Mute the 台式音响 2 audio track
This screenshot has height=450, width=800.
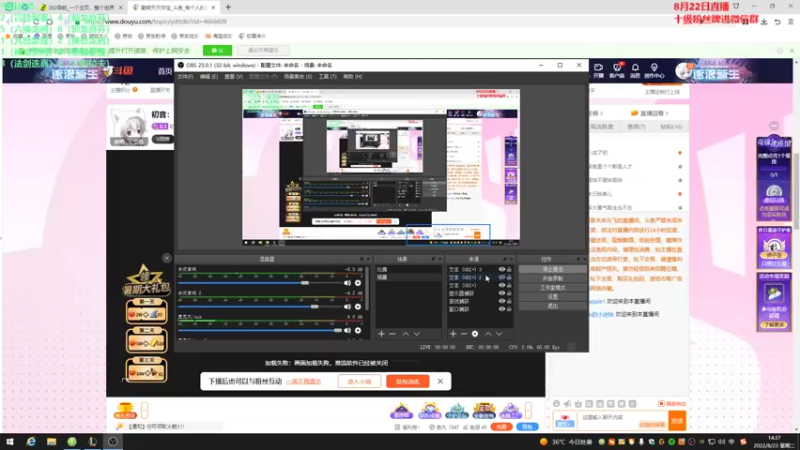(347, 307)
